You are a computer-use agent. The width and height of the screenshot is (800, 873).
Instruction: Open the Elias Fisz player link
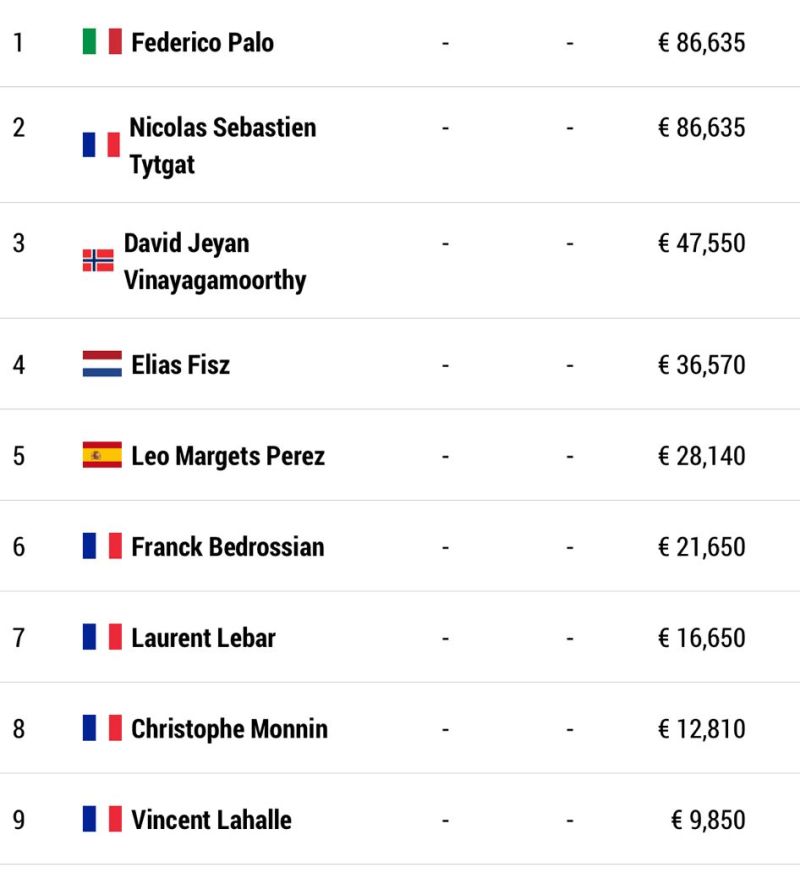coord(180,365)
